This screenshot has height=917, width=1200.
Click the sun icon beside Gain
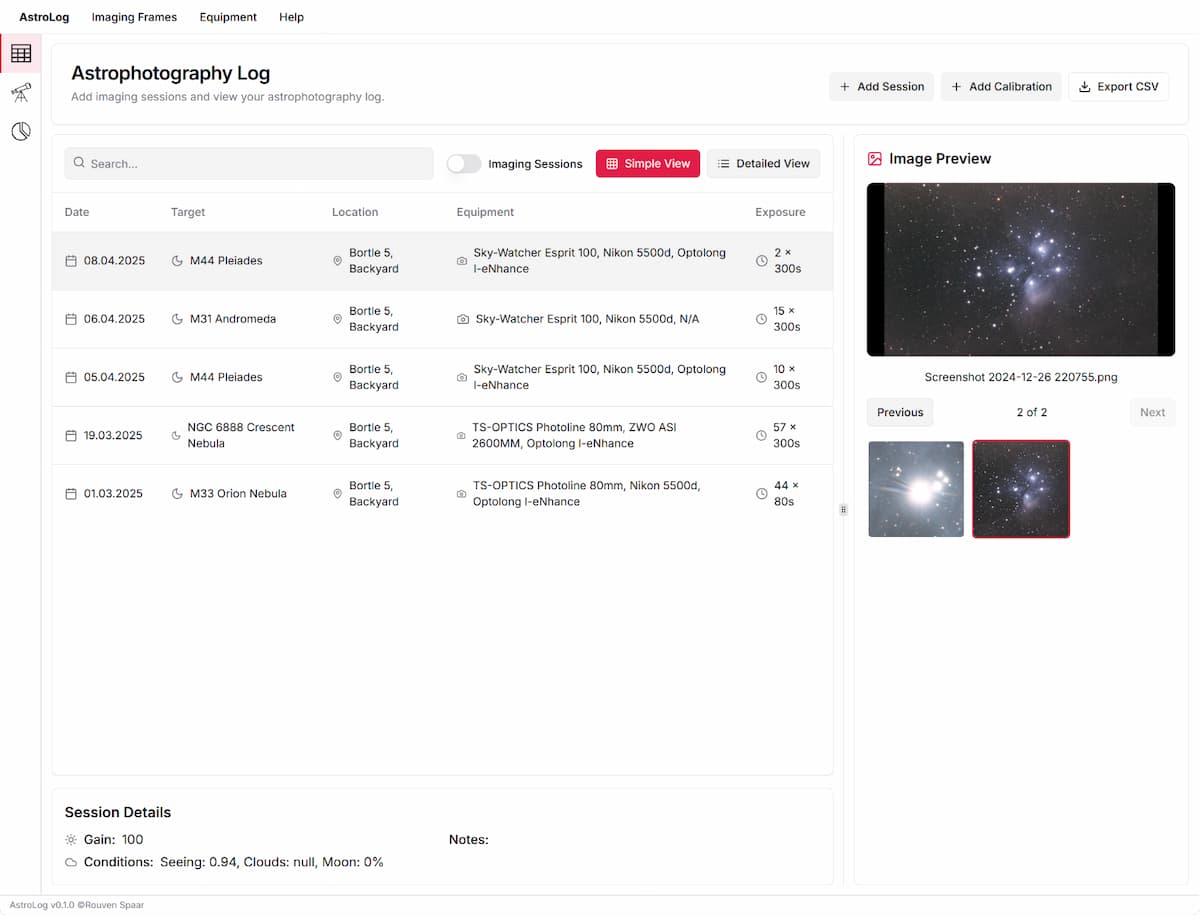[x=71, y=840]
